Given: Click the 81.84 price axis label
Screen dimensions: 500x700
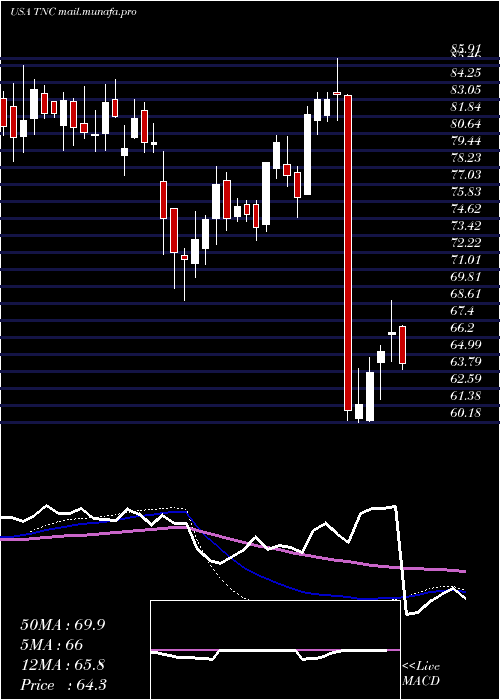Looking at the screenshot, I should (x=466, y=107).
